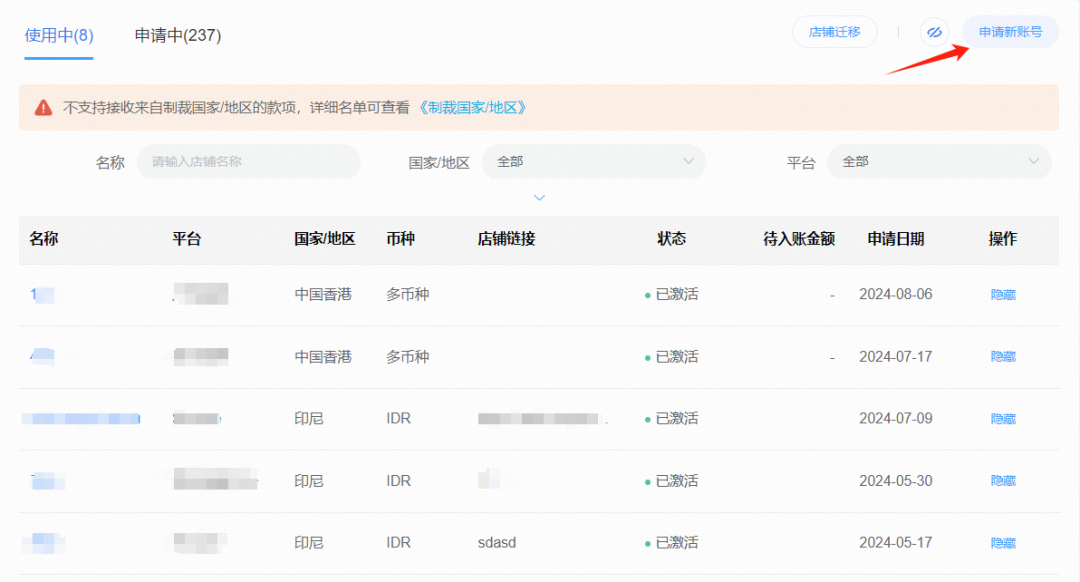
Task: Click the 待入账金额 column header
Action: point(798,239)
